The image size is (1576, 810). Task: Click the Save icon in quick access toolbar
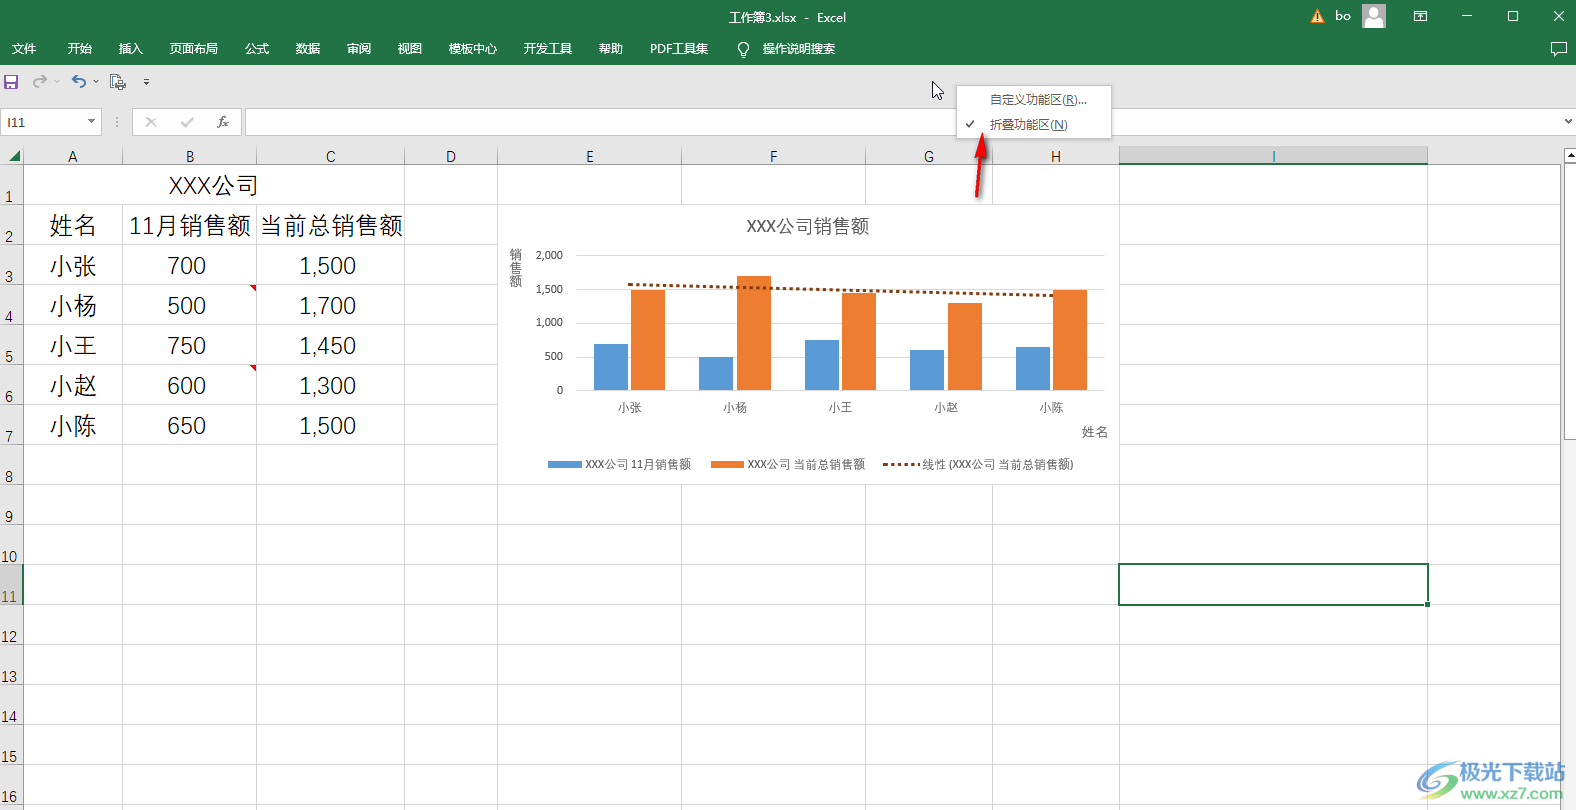(11, 82)
